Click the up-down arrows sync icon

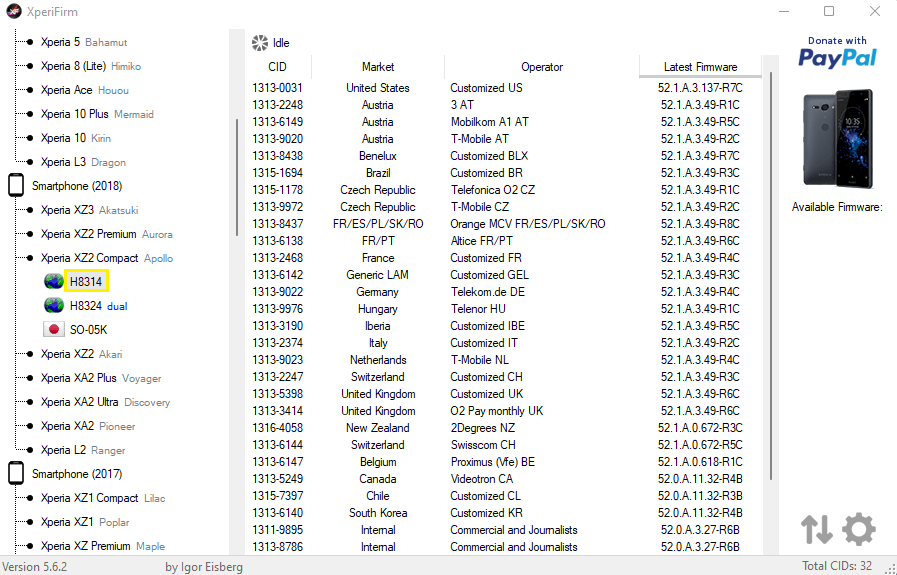pyautogui.click(x=816, y=529)
